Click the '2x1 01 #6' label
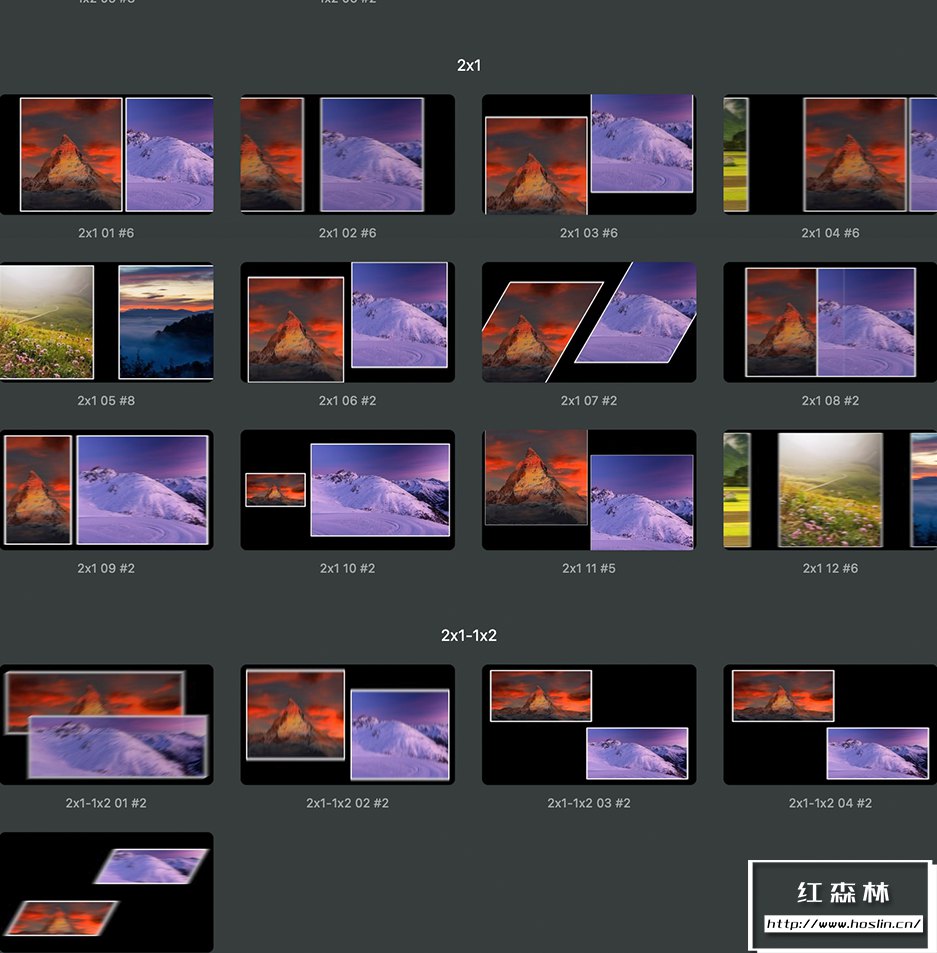This screenshot has height=953, width=937. 106,233
